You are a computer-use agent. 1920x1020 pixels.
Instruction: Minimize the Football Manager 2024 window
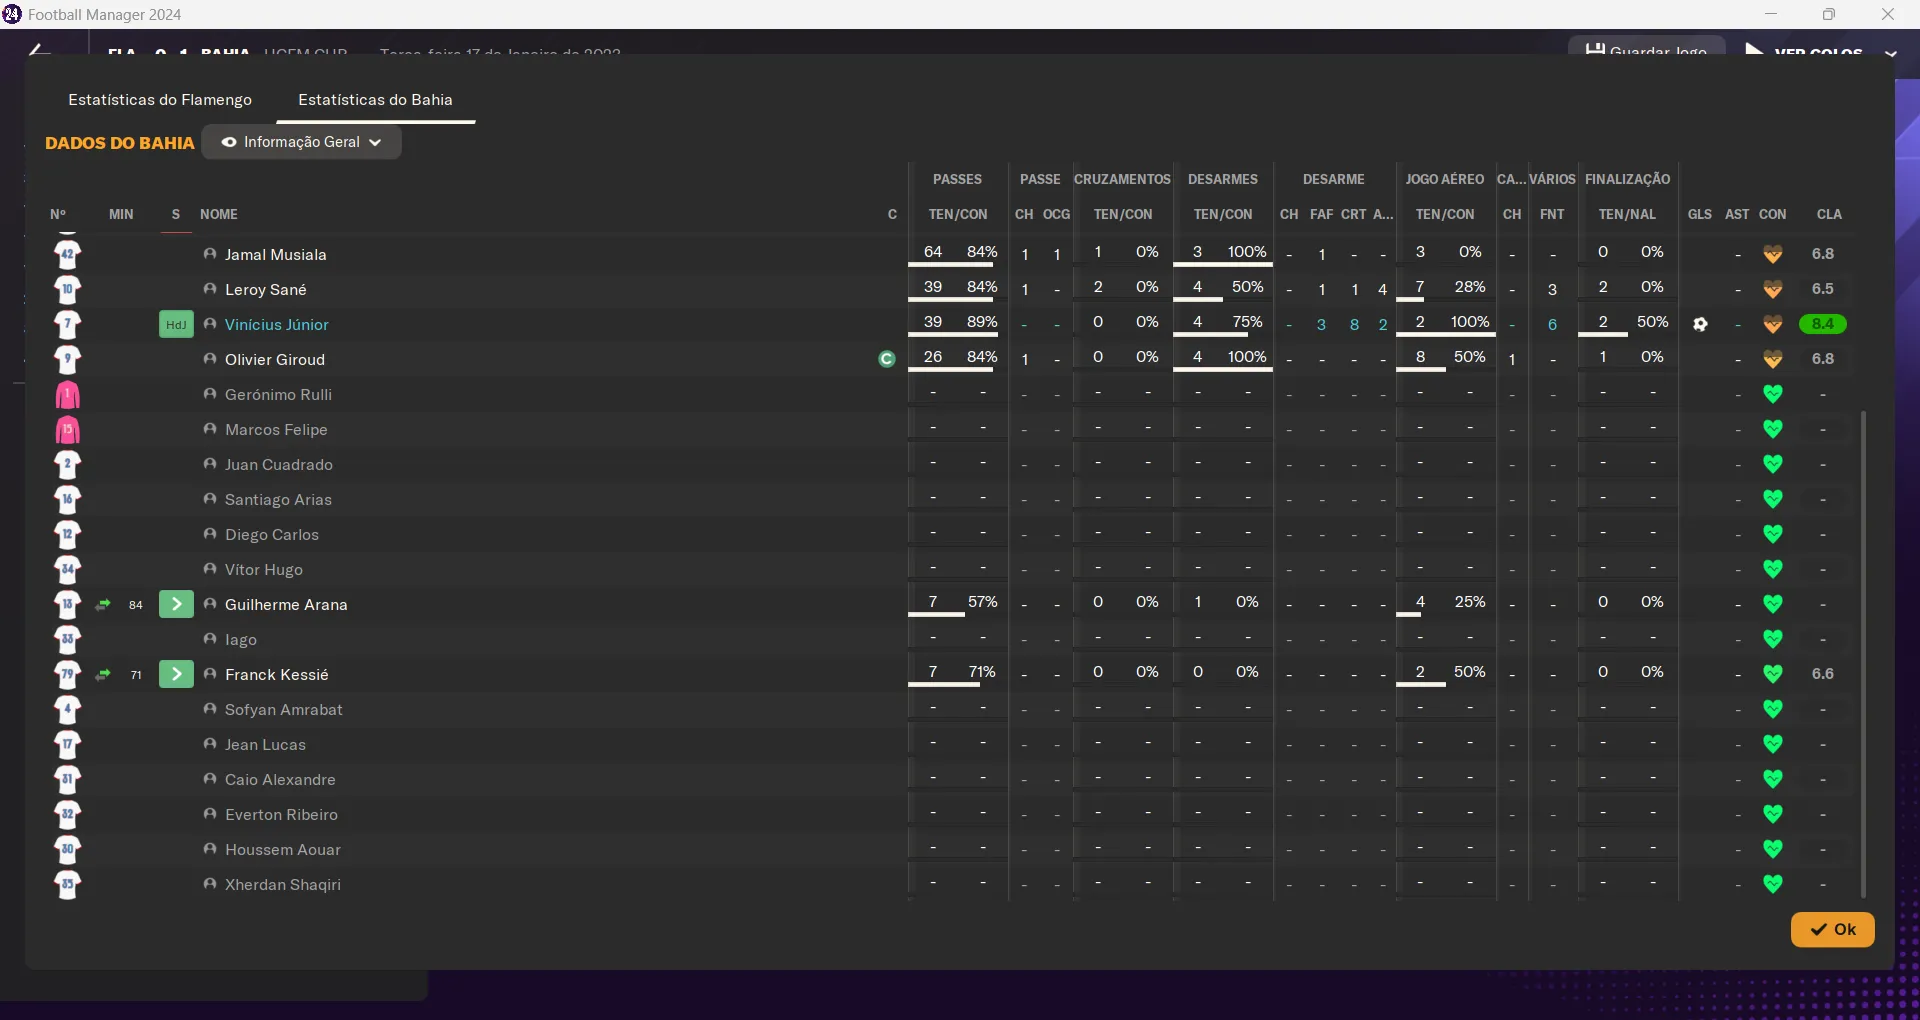(1771, 14)
